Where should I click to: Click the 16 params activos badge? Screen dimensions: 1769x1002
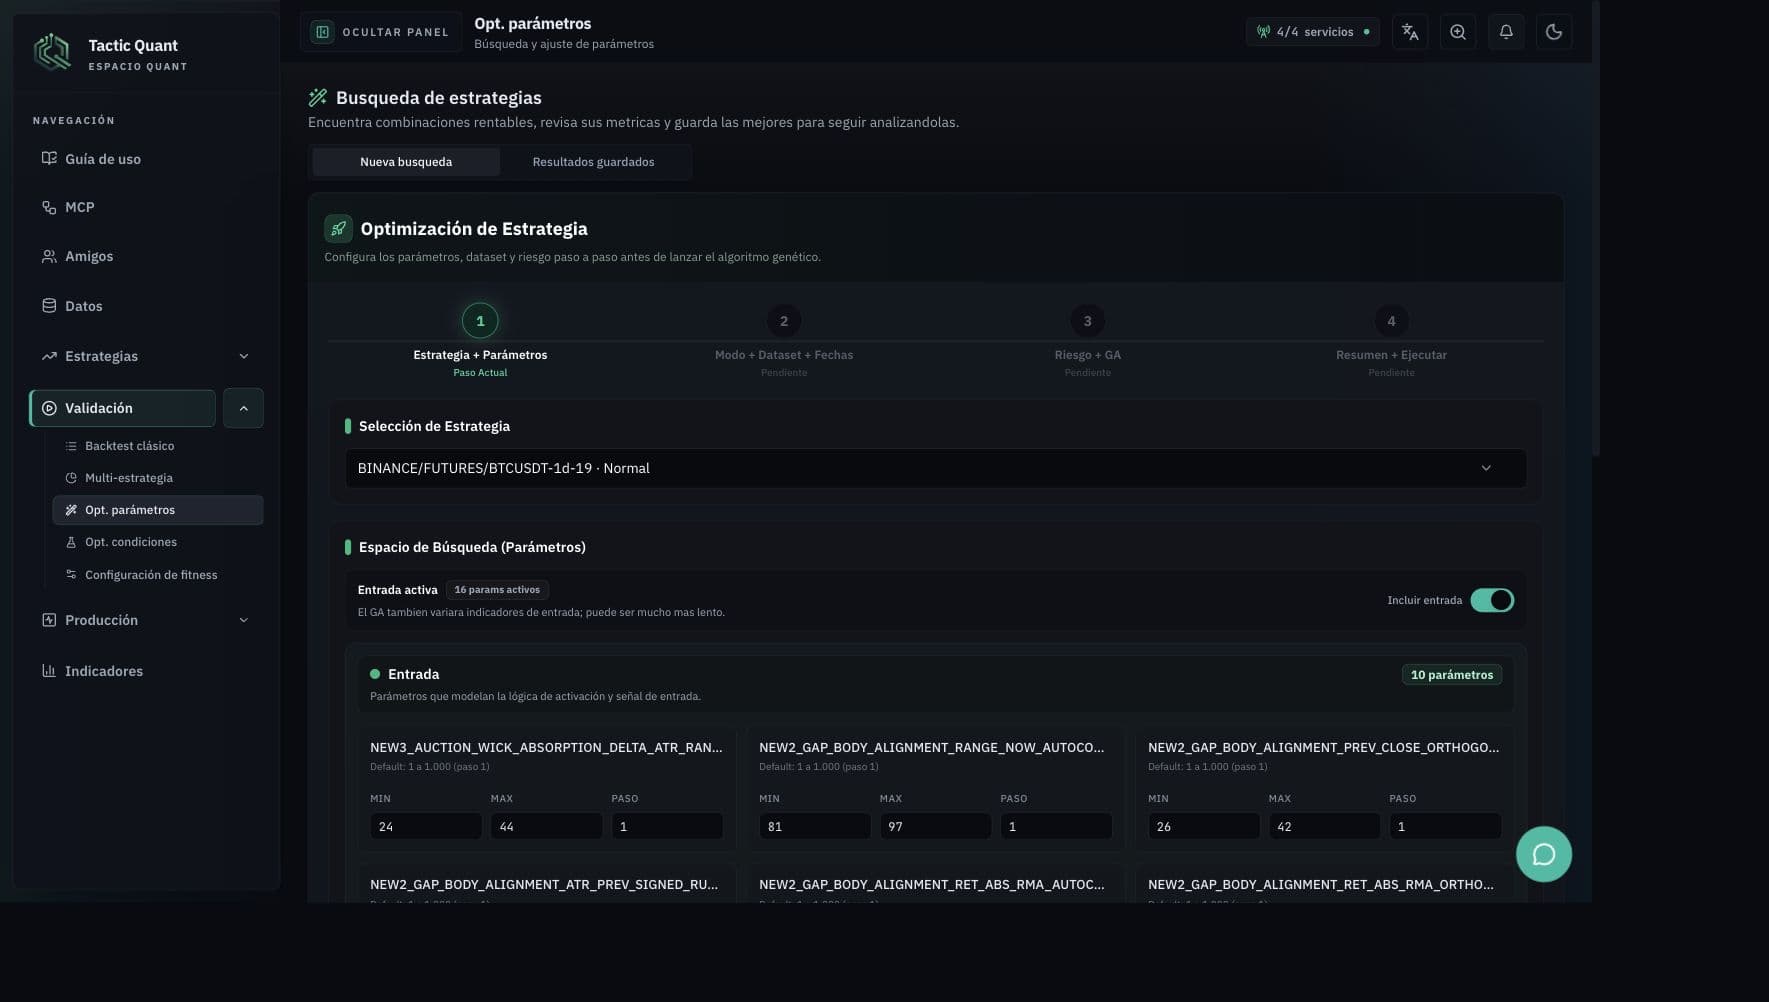(497, 590)
